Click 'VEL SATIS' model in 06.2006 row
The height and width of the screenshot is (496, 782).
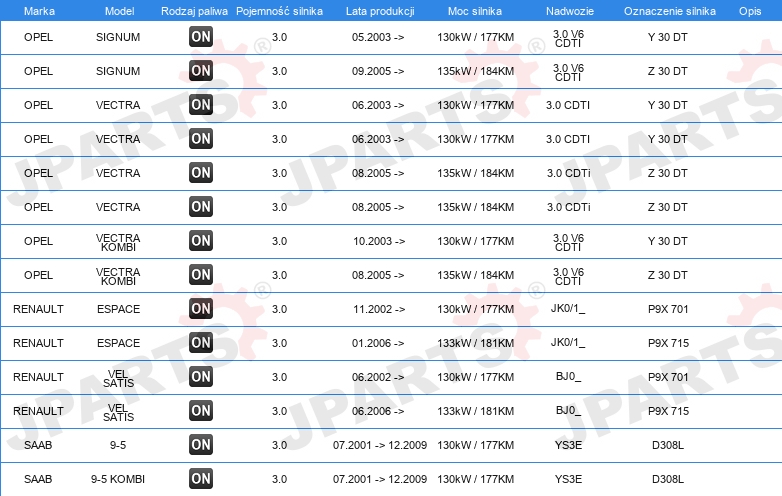click(x=118, y=412)
